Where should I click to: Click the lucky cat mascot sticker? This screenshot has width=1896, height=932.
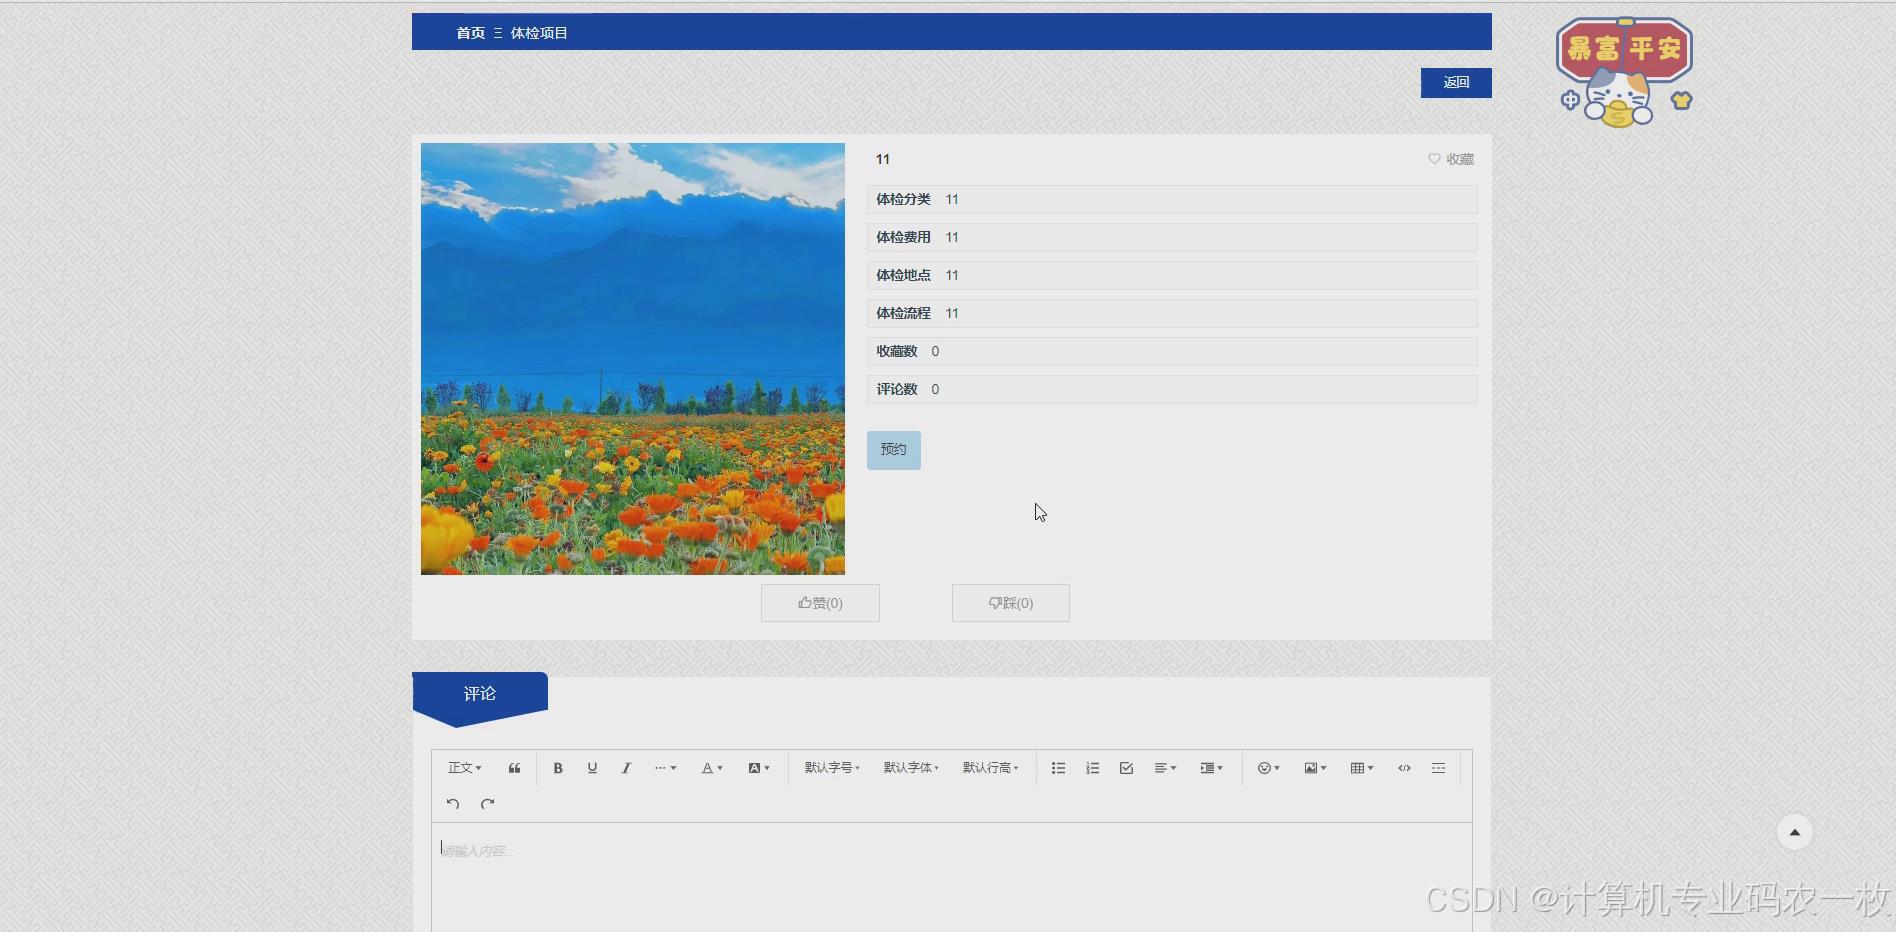[1624, 72]
